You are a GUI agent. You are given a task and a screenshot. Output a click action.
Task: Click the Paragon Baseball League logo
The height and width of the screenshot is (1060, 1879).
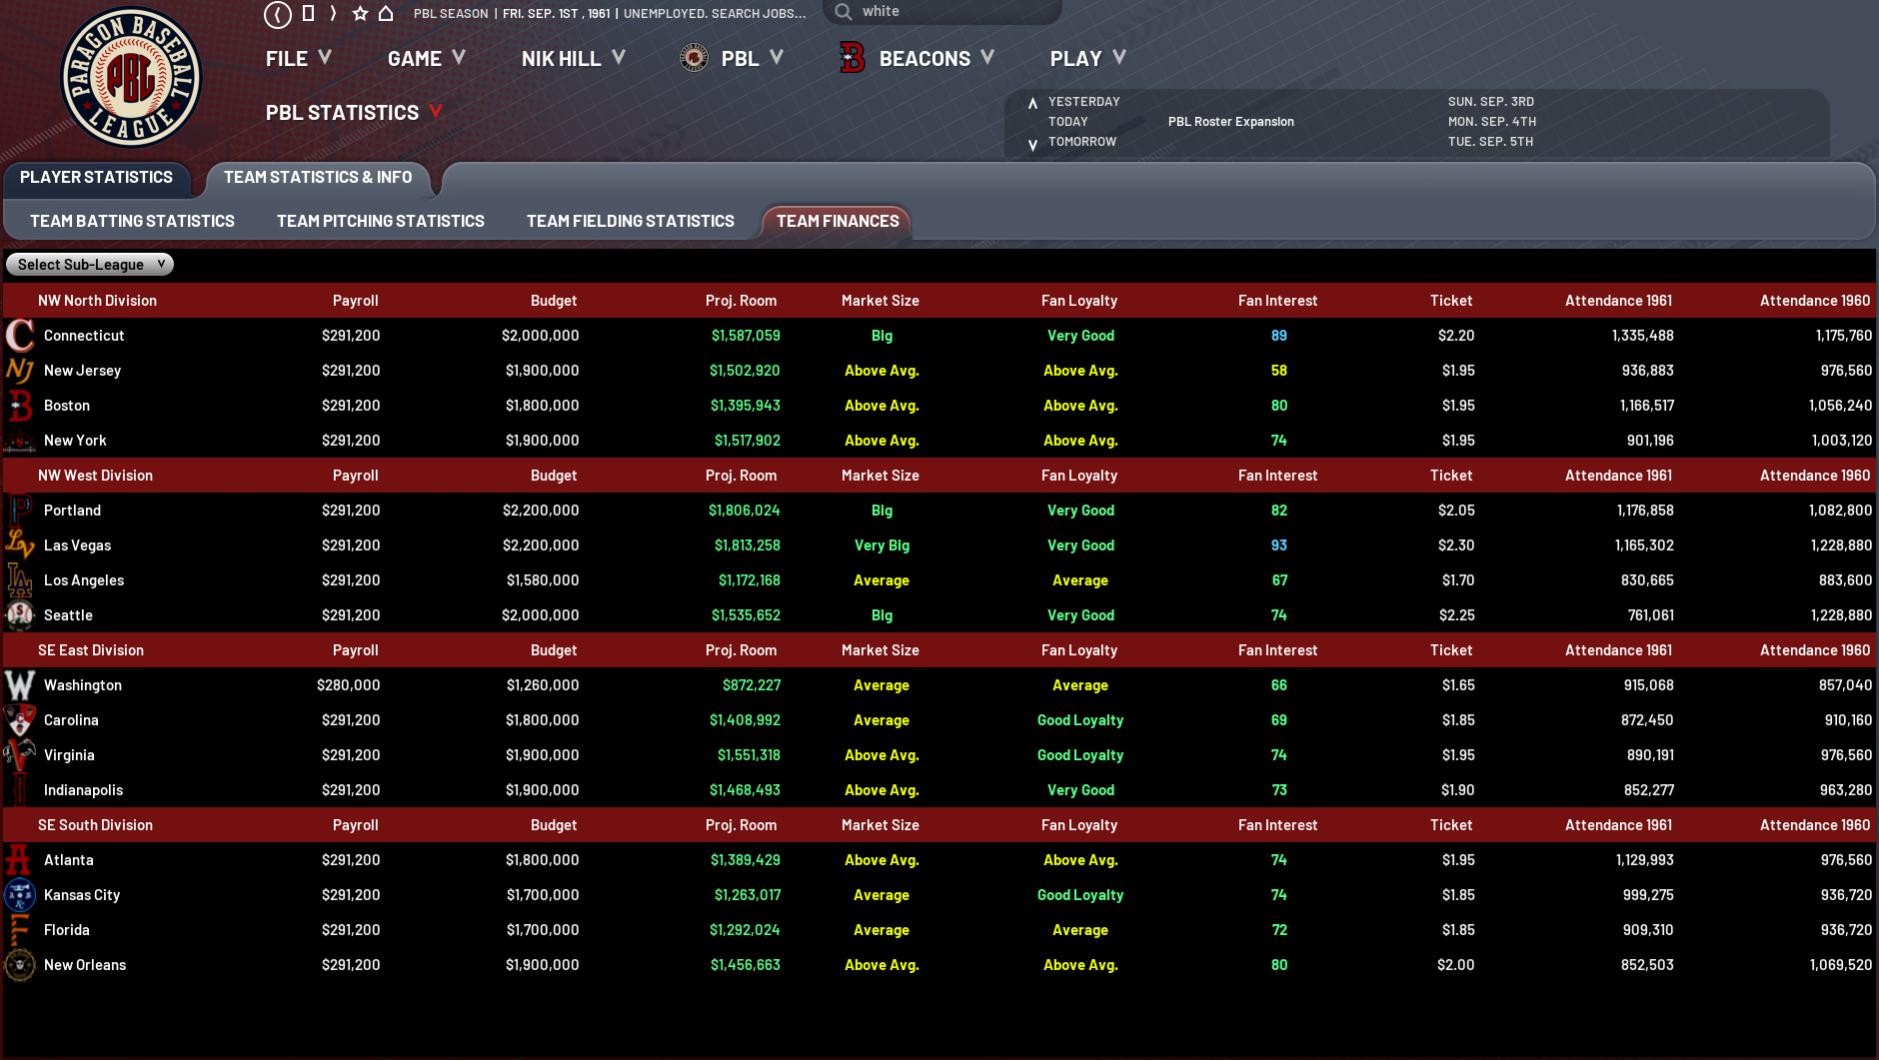pyautogui.click(x=131, y=79)
